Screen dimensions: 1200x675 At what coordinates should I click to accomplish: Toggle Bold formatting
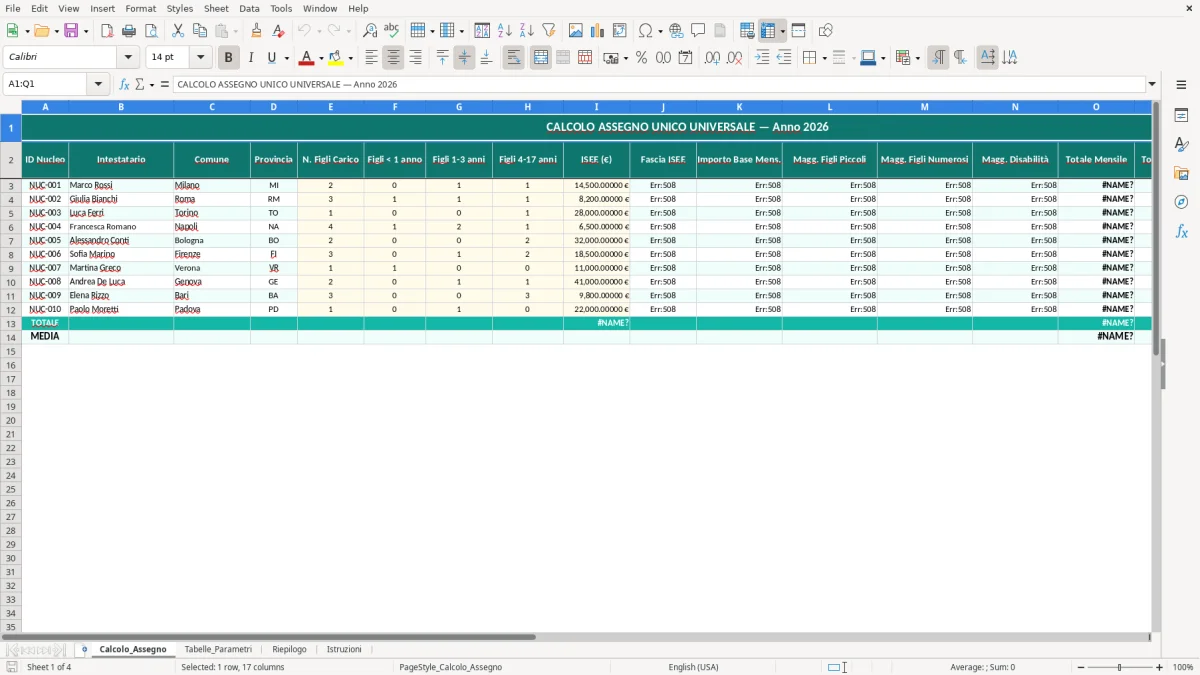(229, 58)
